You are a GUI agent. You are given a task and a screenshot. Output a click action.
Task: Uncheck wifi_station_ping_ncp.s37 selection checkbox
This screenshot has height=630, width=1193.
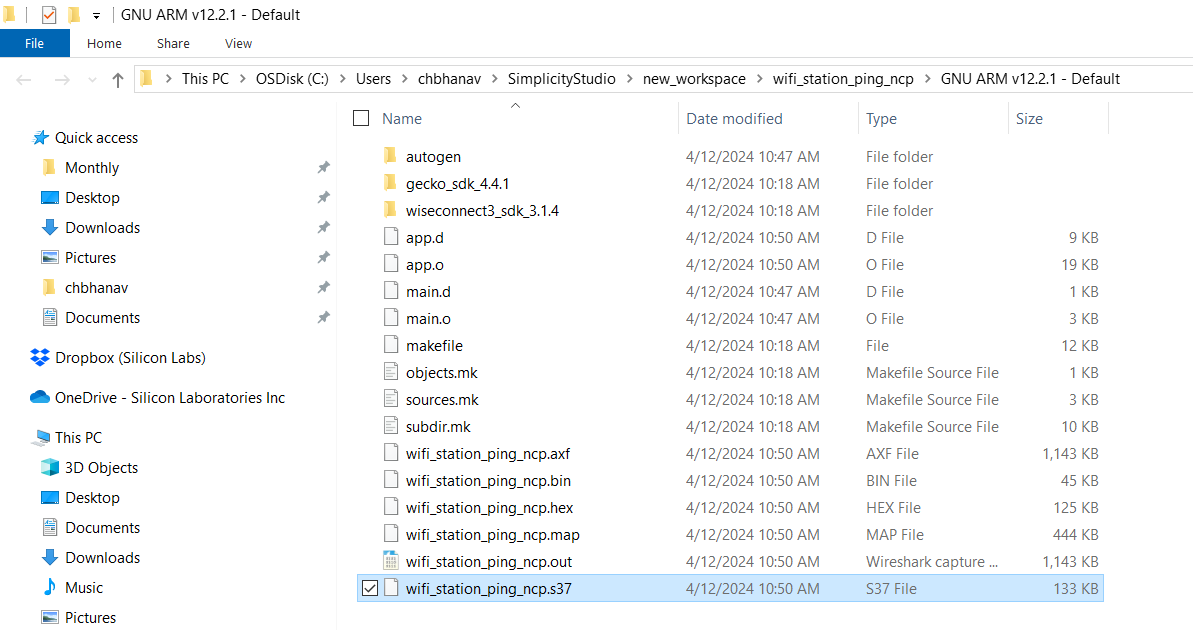pyautogui.click(x=370, y=588)
